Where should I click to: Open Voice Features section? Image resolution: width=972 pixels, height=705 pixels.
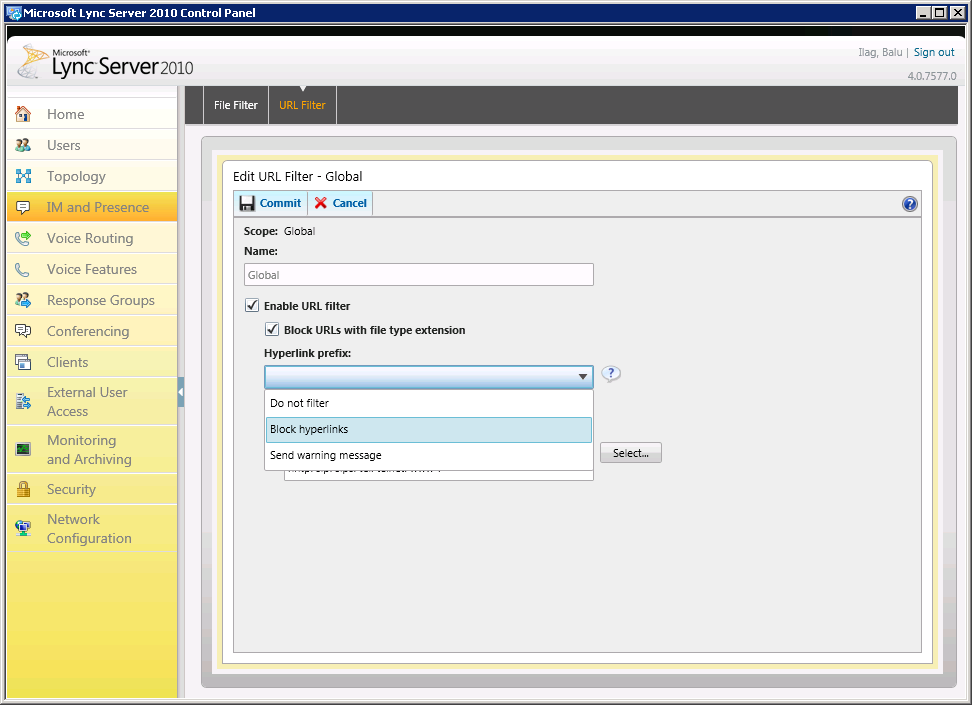coord(92,269)
